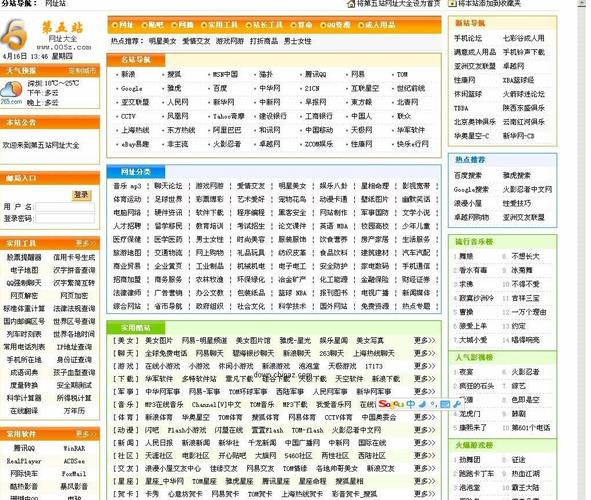
Task: Open 更多>> in the 军事 row
Action: pos(424,391)
